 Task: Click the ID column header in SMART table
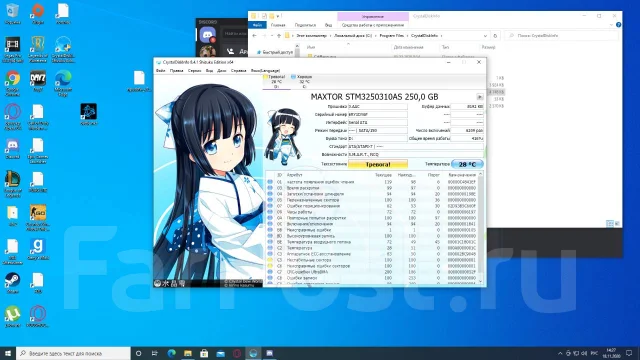point(279,175)
